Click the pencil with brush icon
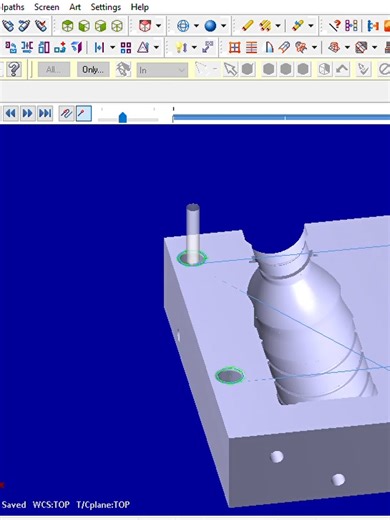The height and width of the screenshot is (520, 390). 298,26
